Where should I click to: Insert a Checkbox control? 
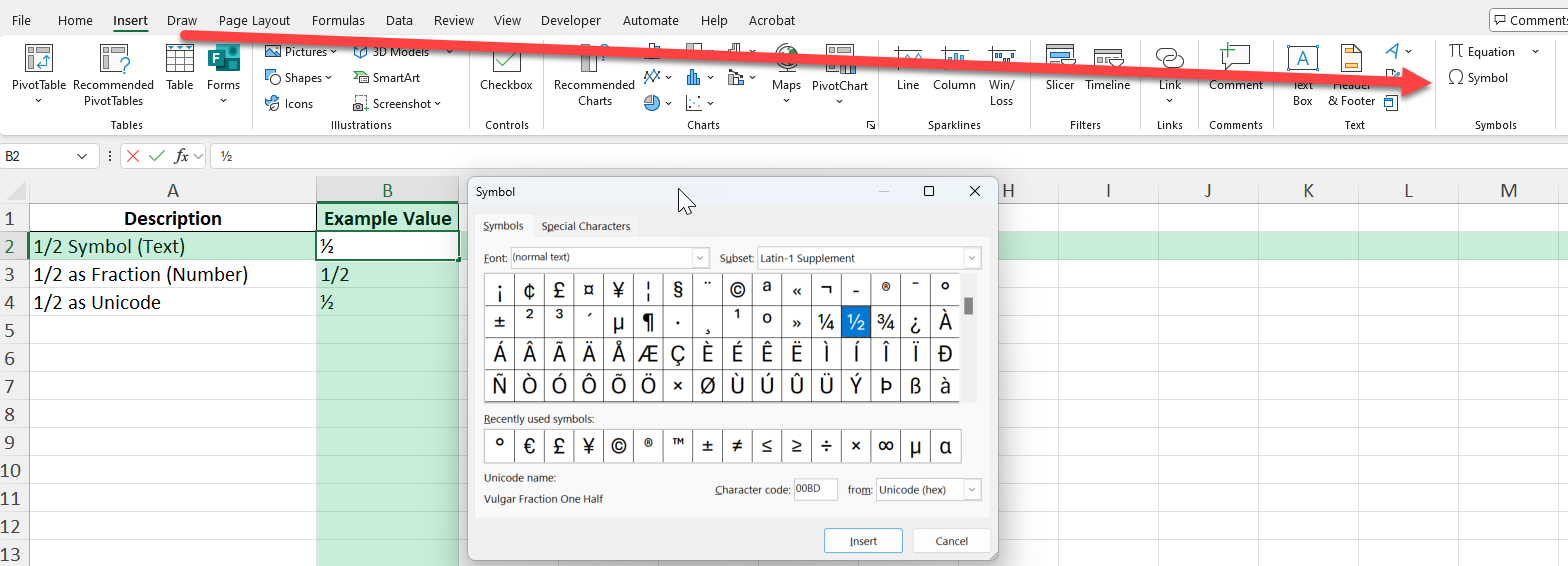point(506,68)
